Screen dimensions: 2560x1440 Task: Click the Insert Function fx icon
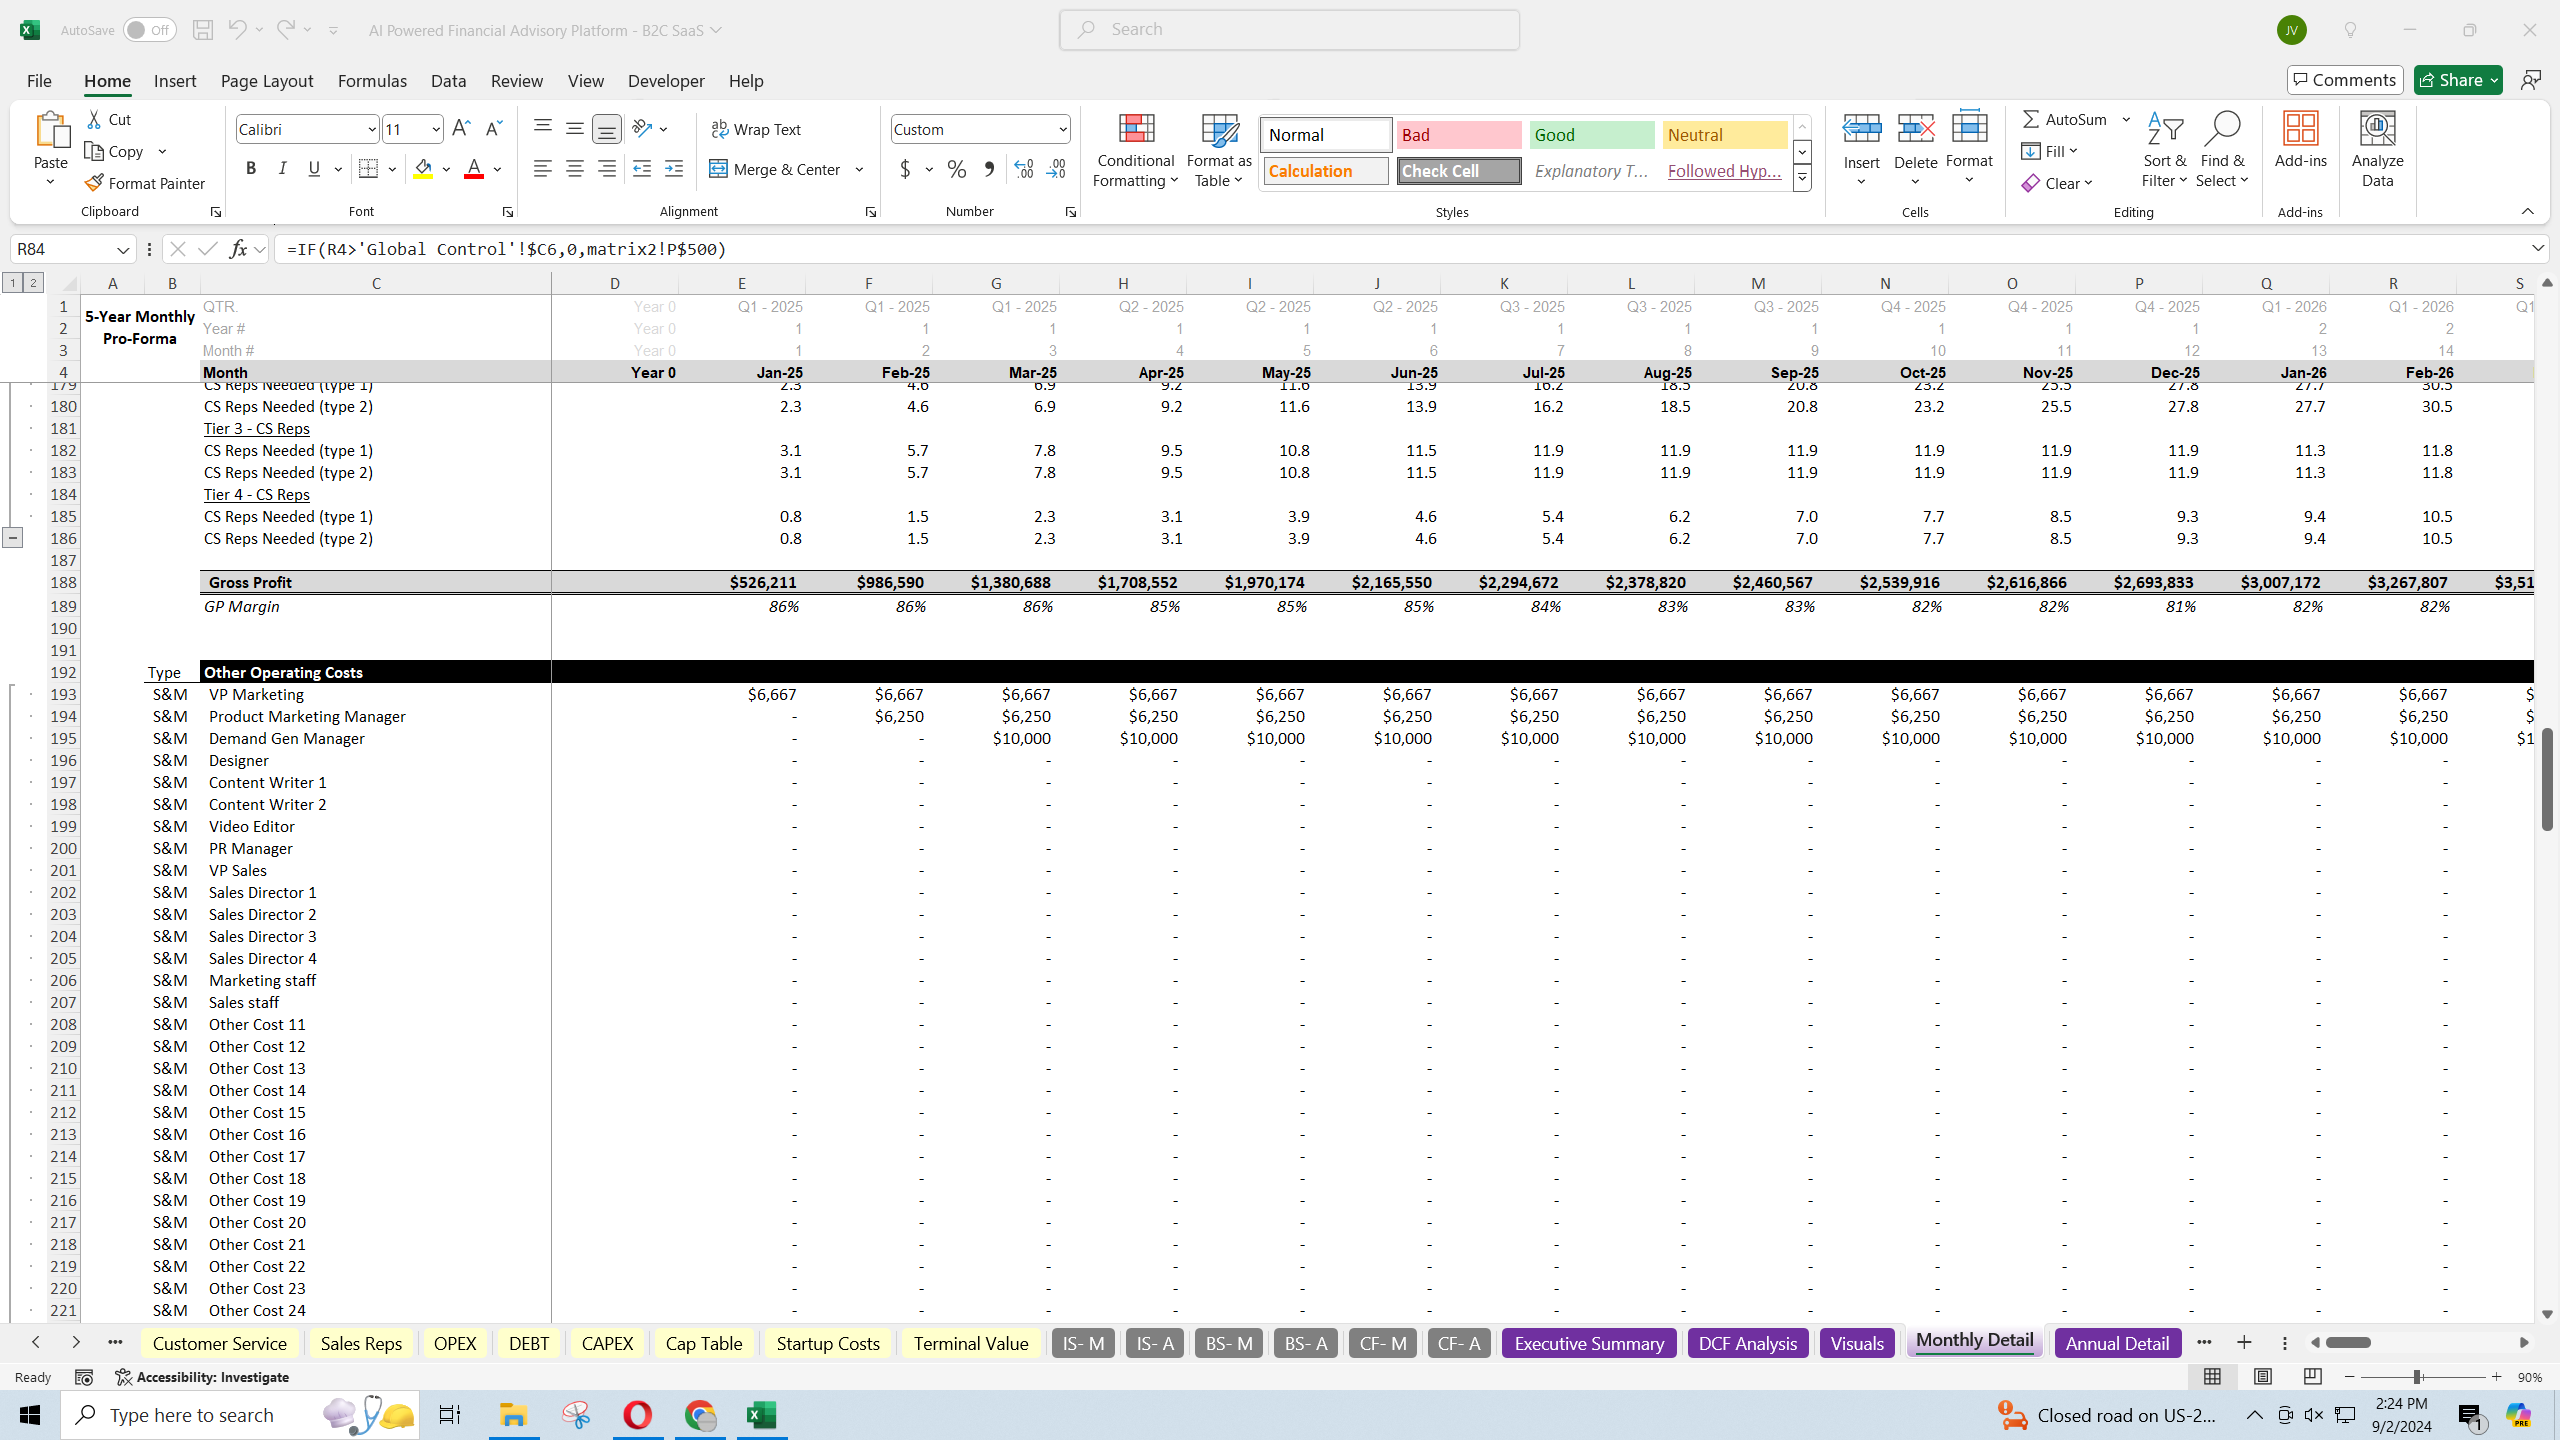point(238,249)
